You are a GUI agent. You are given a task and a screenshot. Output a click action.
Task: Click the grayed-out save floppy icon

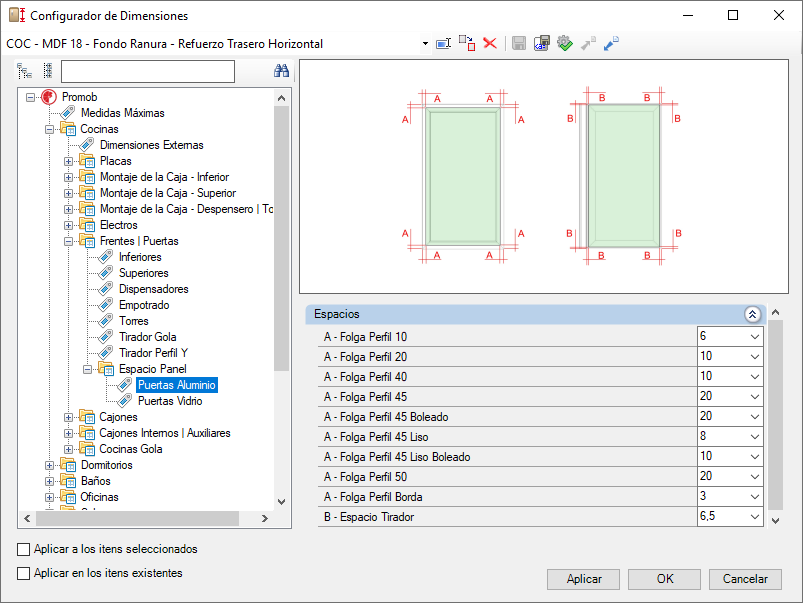519,44
